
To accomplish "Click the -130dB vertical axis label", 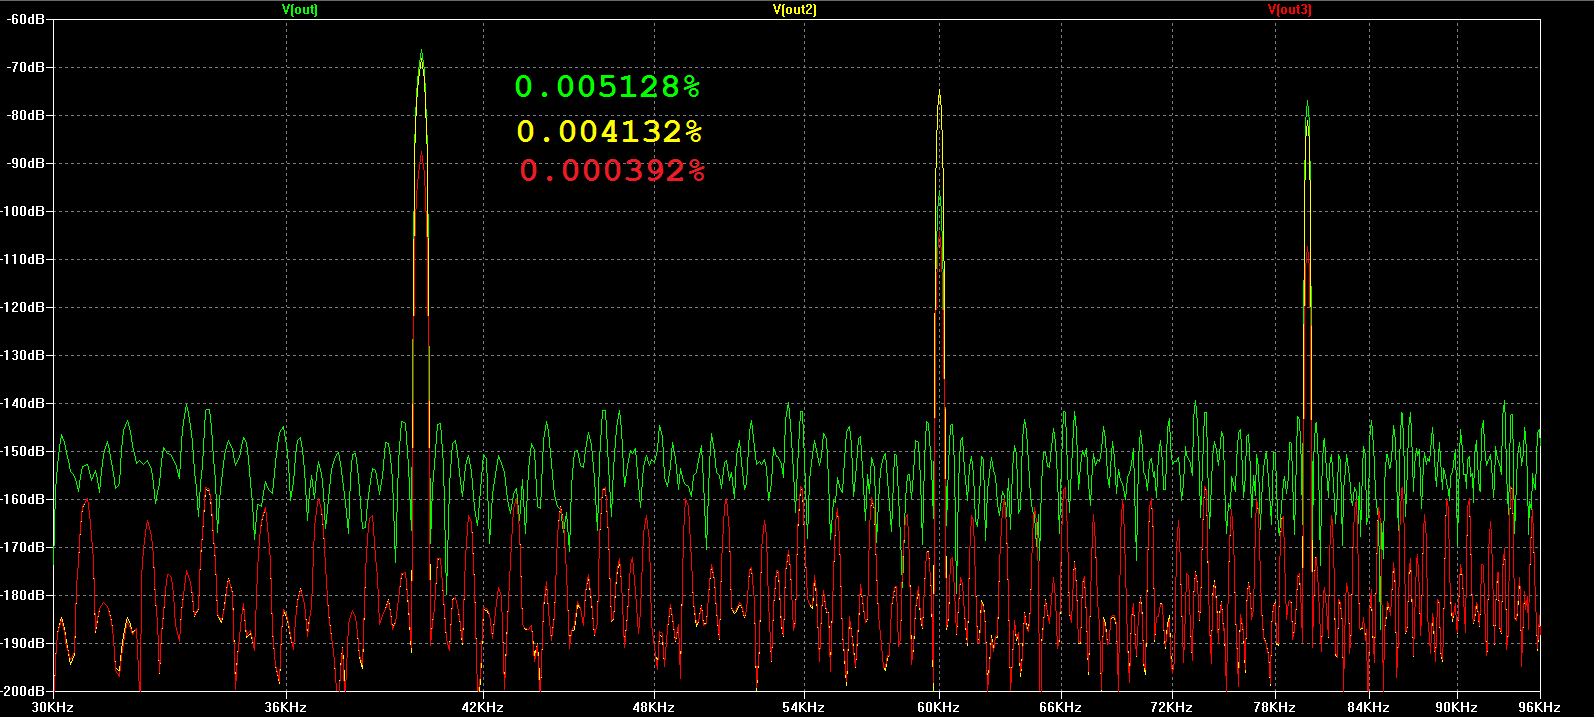I will 23,355.
